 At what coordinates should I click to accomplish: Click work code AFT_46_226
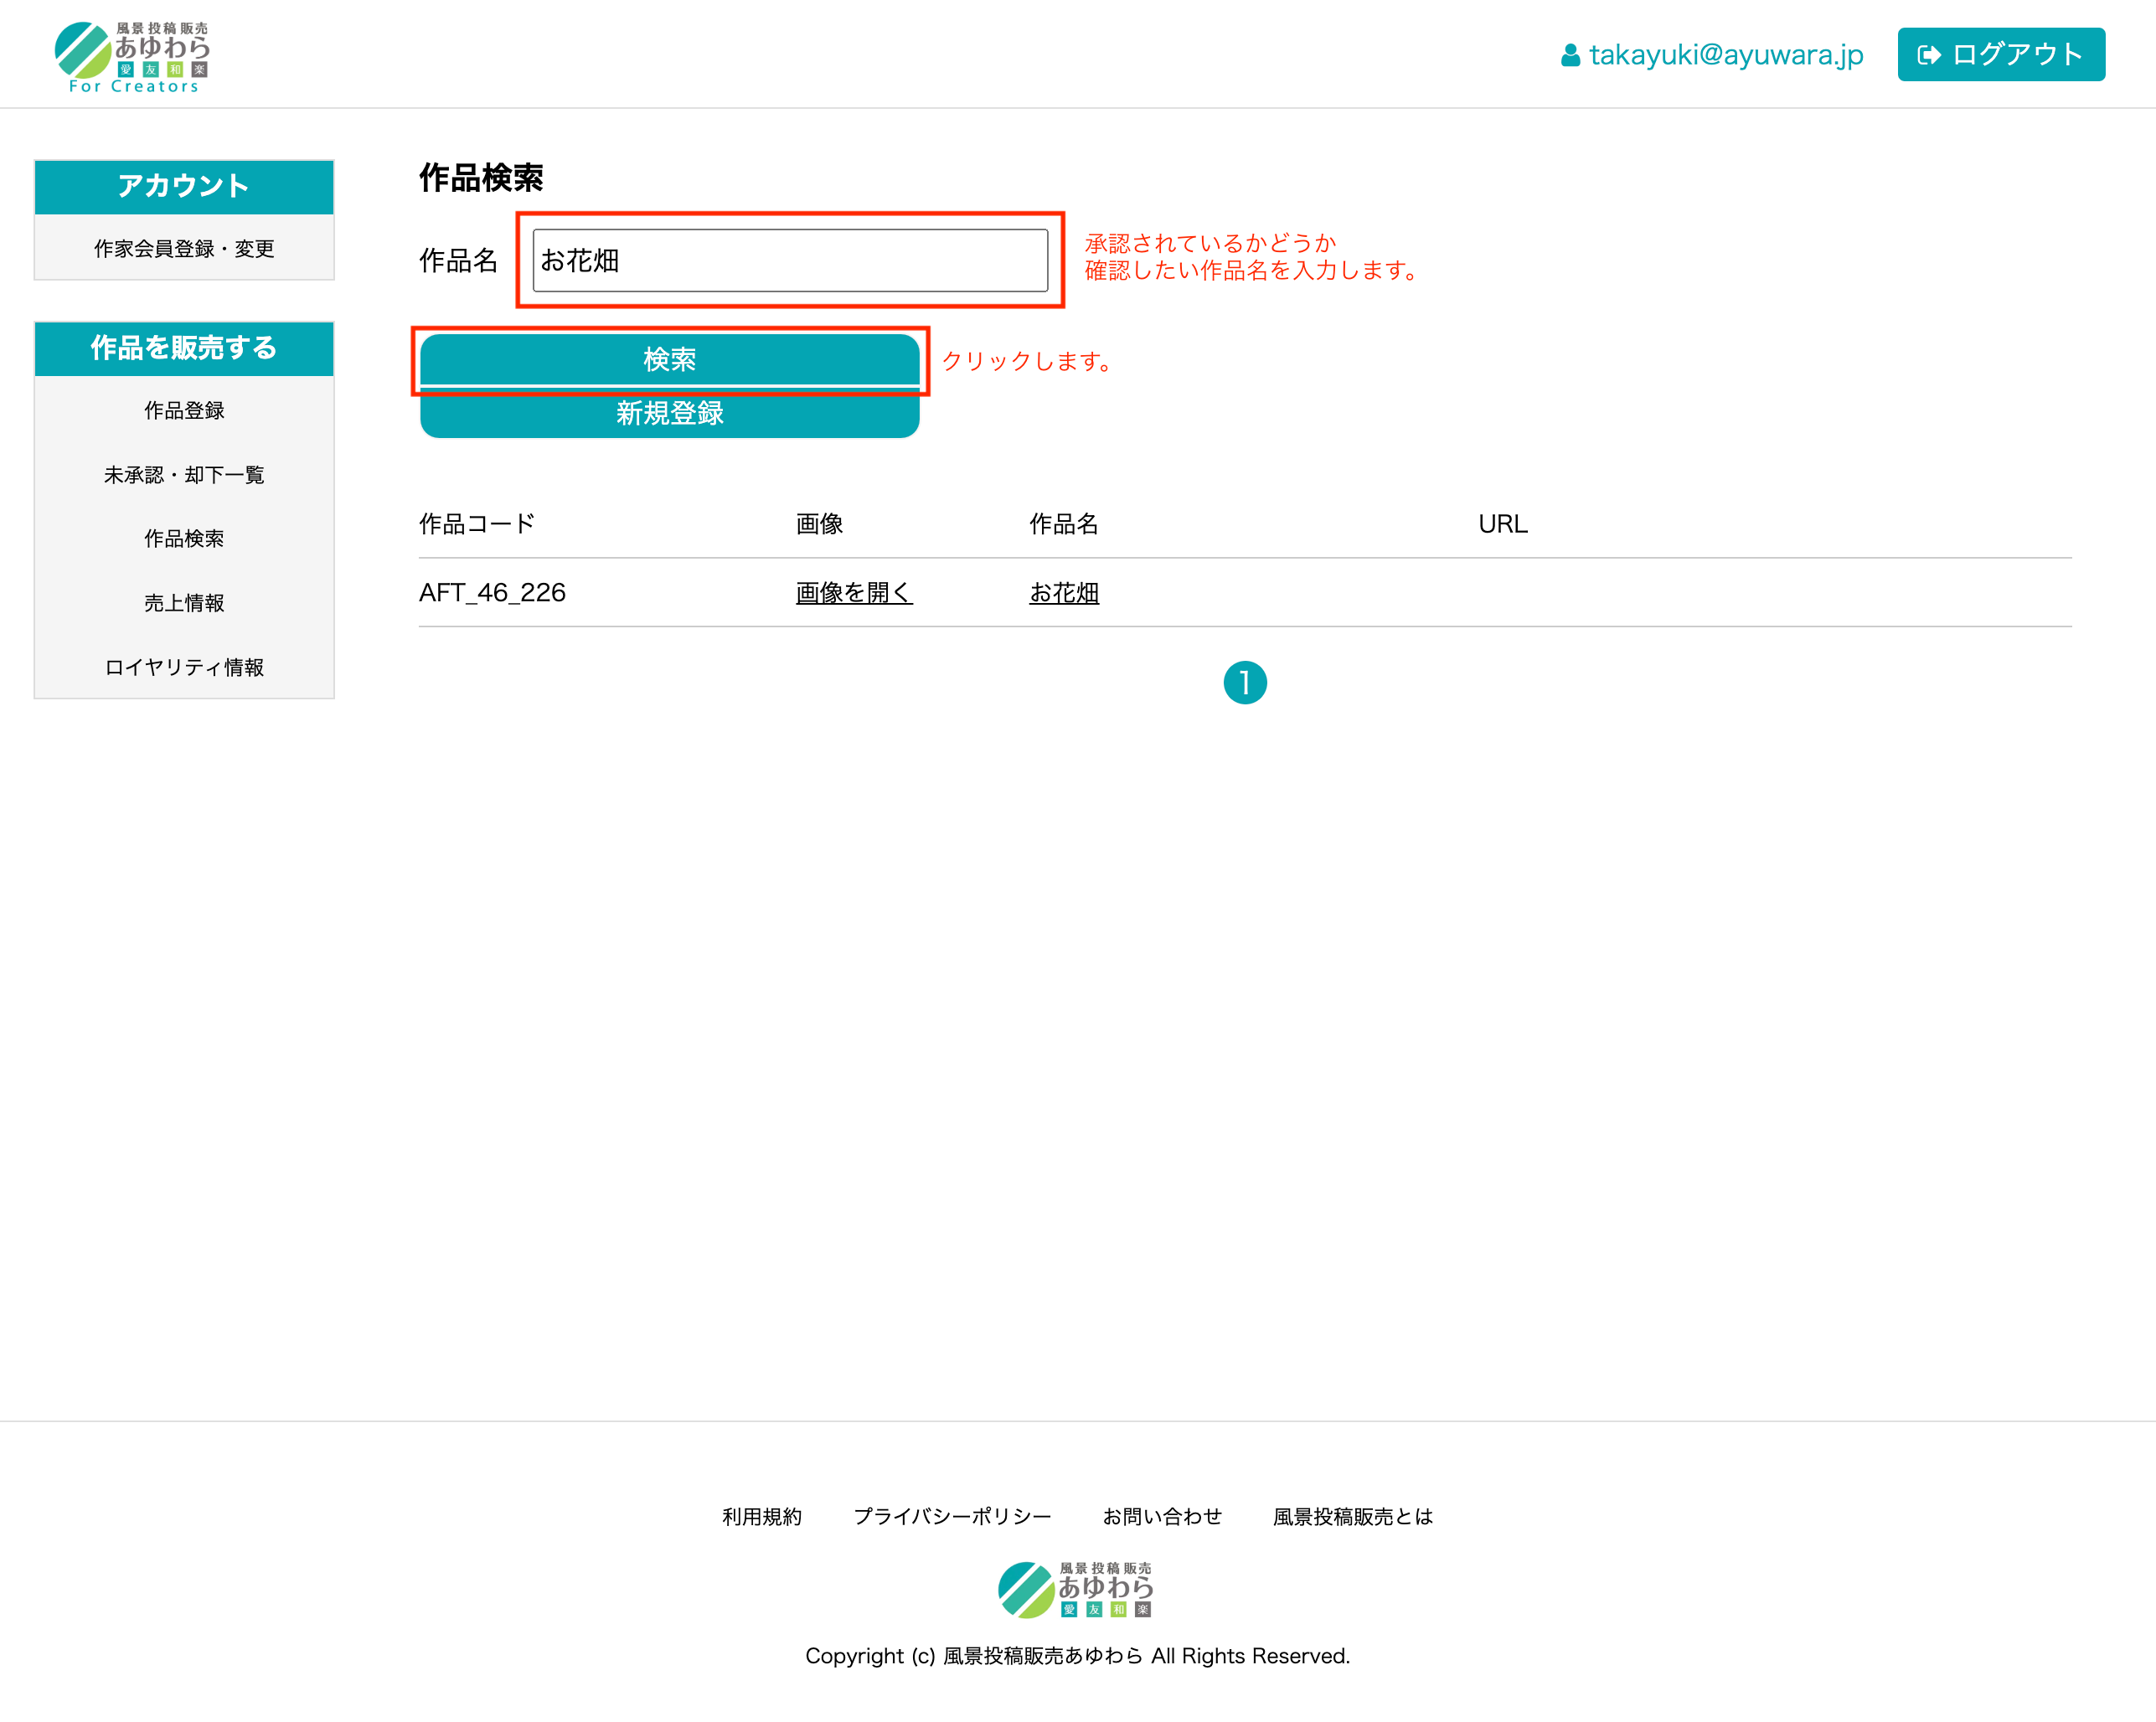[x=492, y=592]
